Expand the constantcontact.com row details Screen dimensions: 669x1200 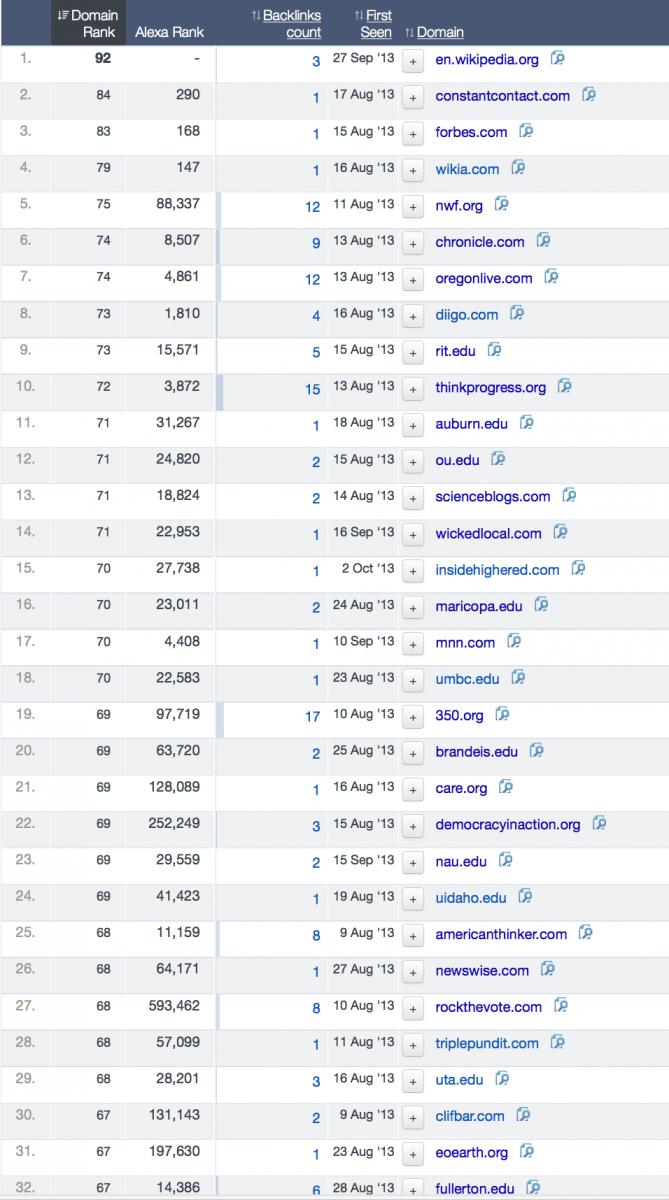(412, 97)
